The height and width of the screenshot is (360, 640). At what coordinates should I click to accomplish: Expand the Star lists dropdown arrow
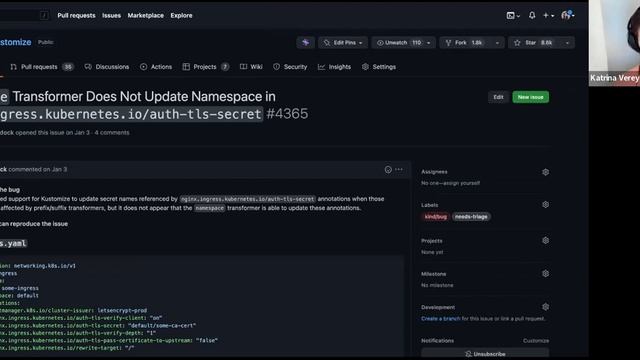[567, 42]
